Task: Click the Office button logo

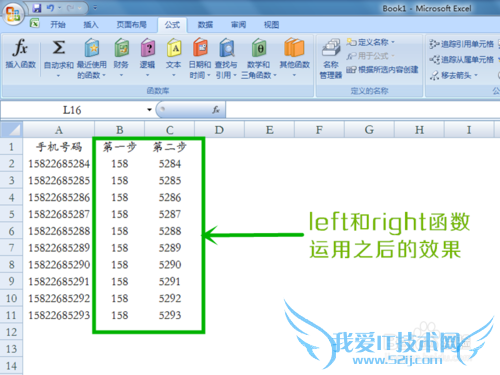Action: 13,15
